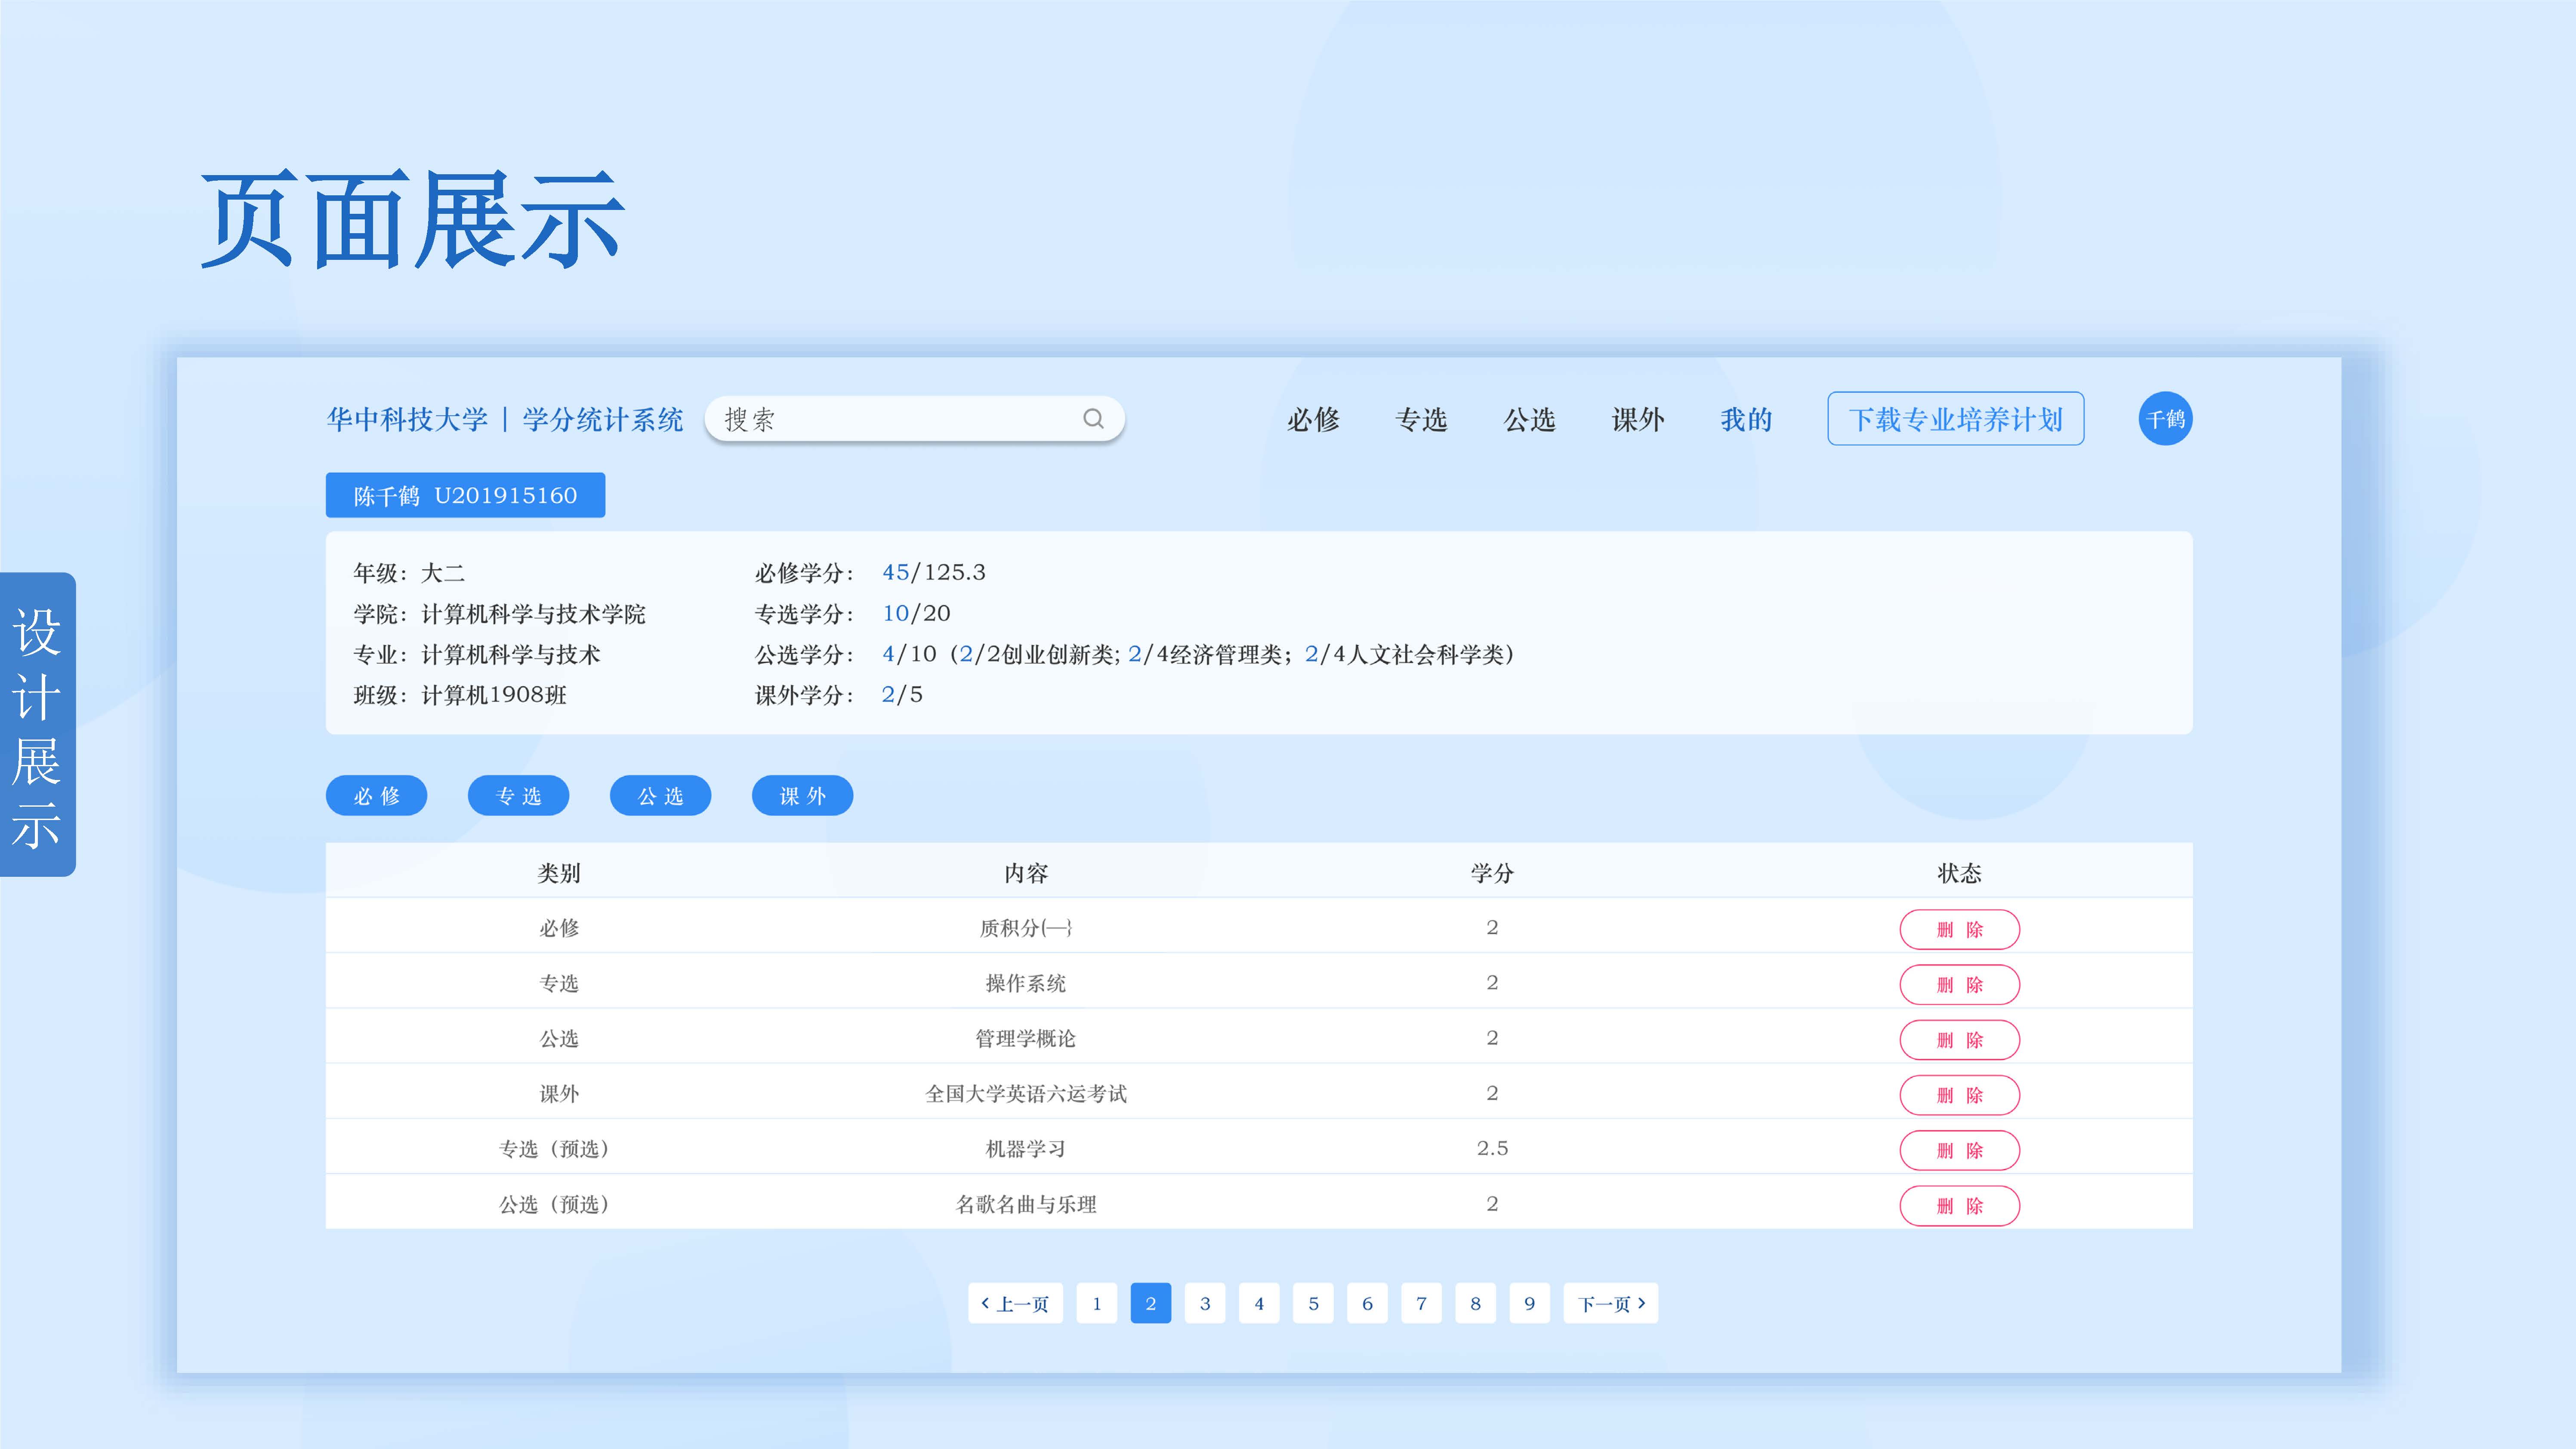The height and width of the screenshot is (1449, 2576).
Task: Delete the 机器学习 row
Action: tap(1959, 1150)
